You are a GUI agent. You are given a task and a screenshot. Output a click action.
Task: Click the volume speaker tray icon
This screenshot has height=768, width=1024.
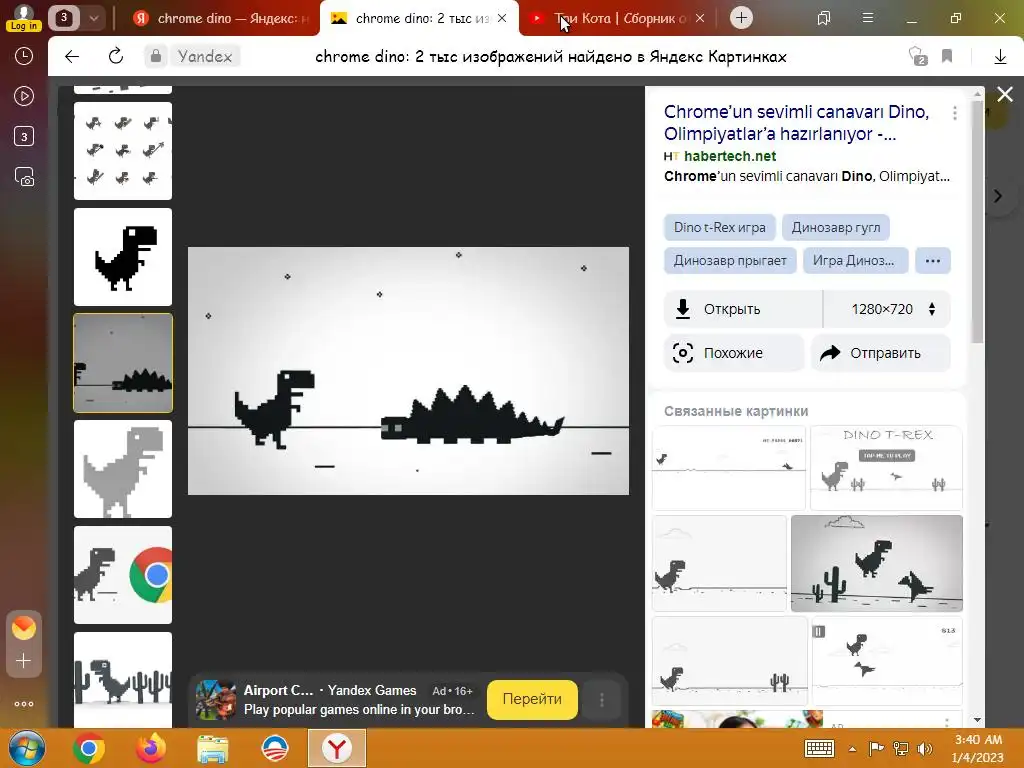click(x=925, y=749)
